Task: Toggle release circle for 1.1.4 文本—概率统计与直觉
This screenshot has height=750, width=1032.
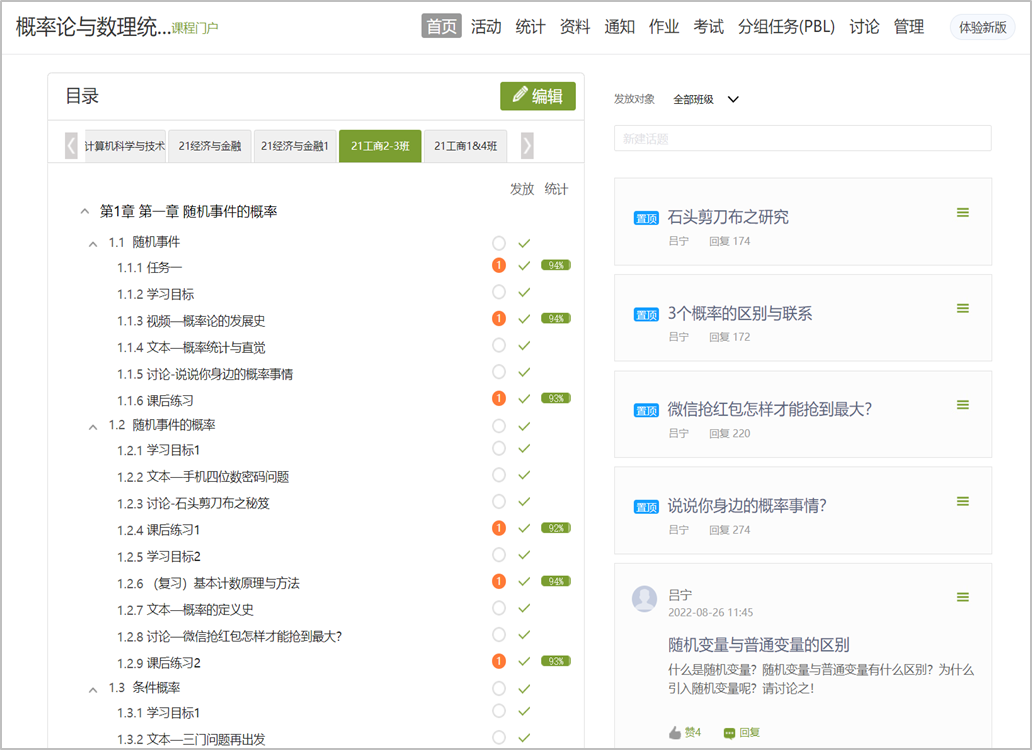Action: pyautogui.click(x=499, y=345)
